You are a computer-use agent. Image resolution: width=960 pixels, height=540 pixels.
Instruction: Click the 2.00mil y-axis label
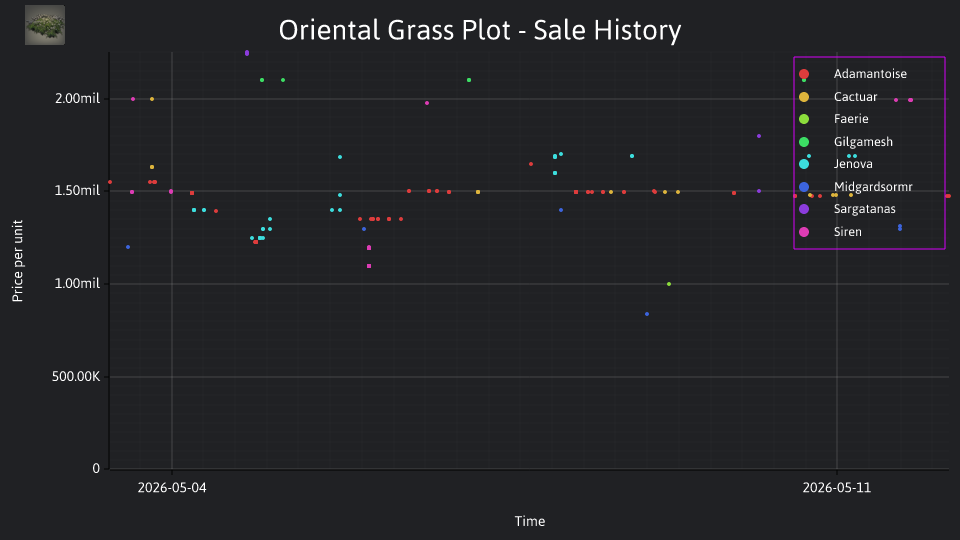coord(77,99)
